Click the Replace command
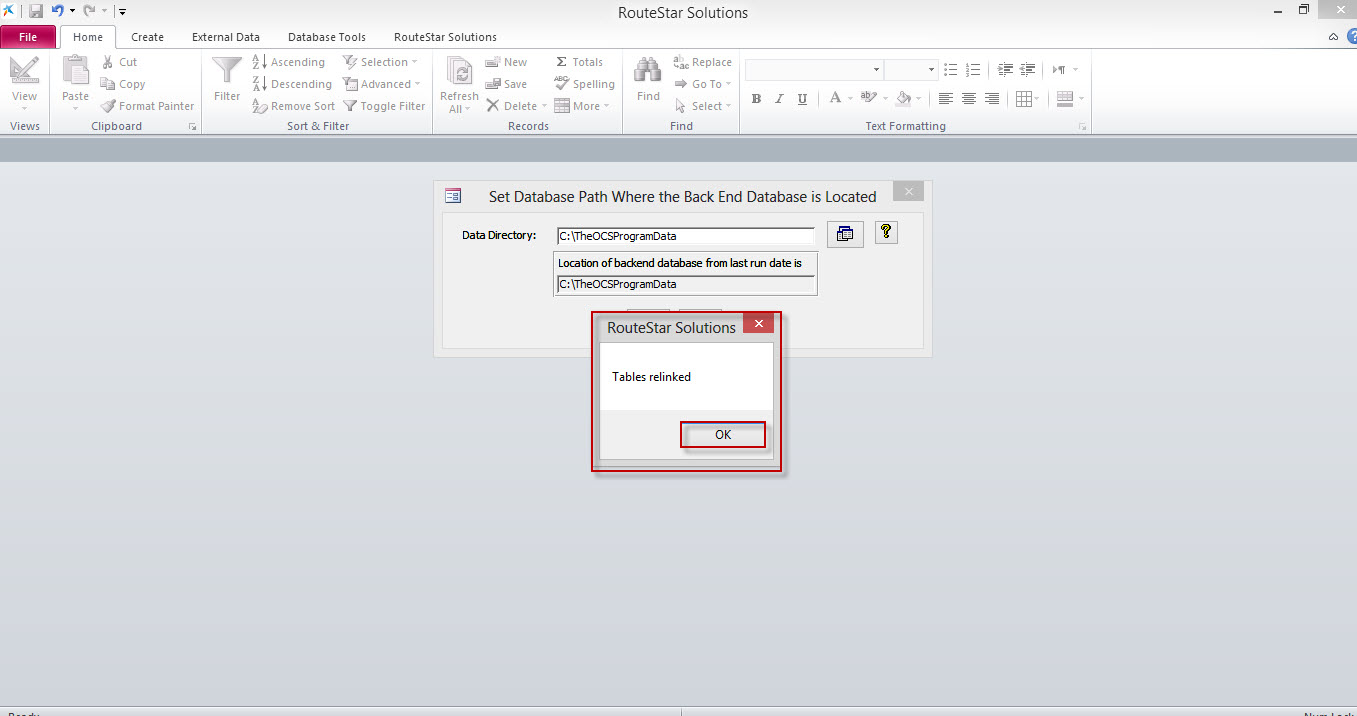The width and height of the screenshot is (1357, 716). pos(703,62)
